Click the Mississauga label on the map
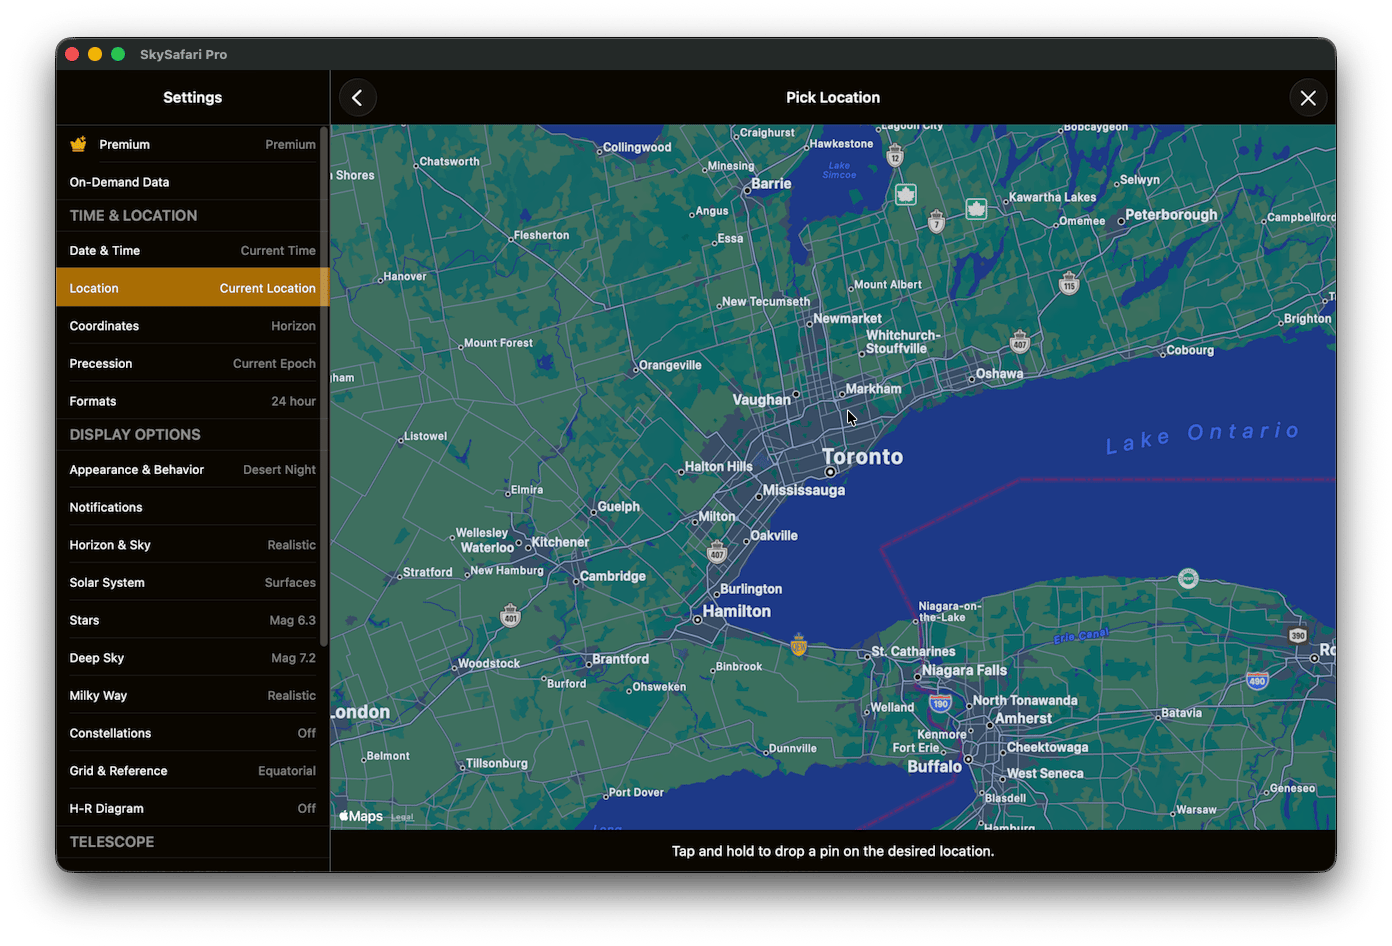The height and width of the screenshot is (946, 1392). click(804, 490)
